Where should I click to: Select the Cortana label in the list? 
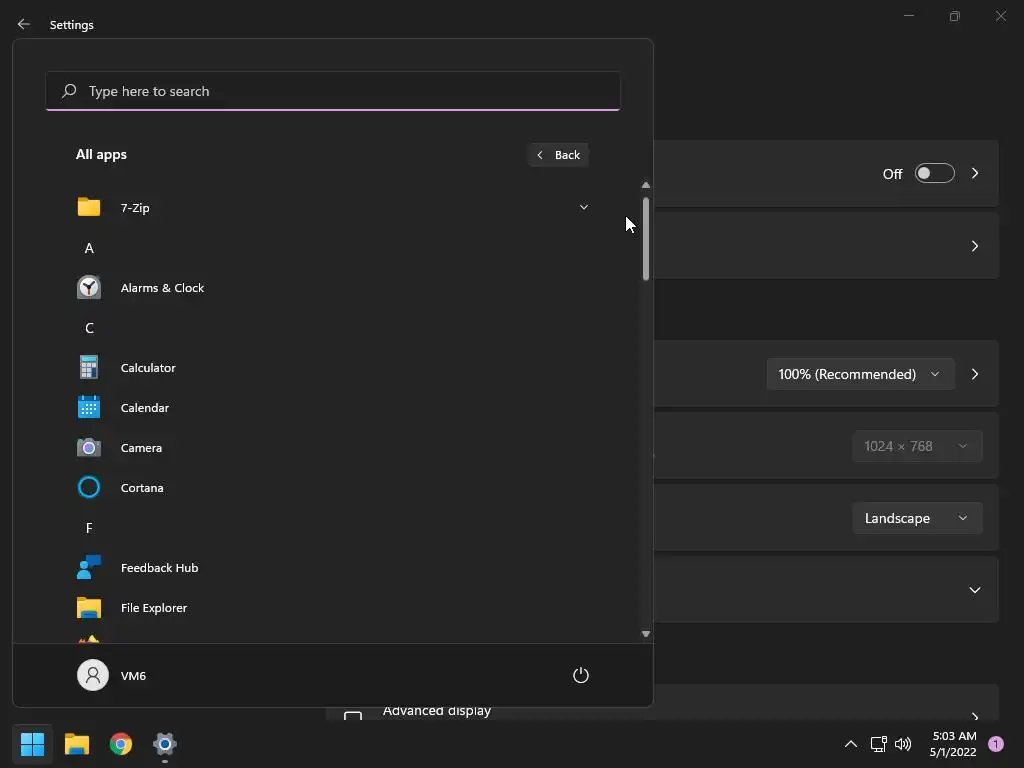tap(142, 488)
